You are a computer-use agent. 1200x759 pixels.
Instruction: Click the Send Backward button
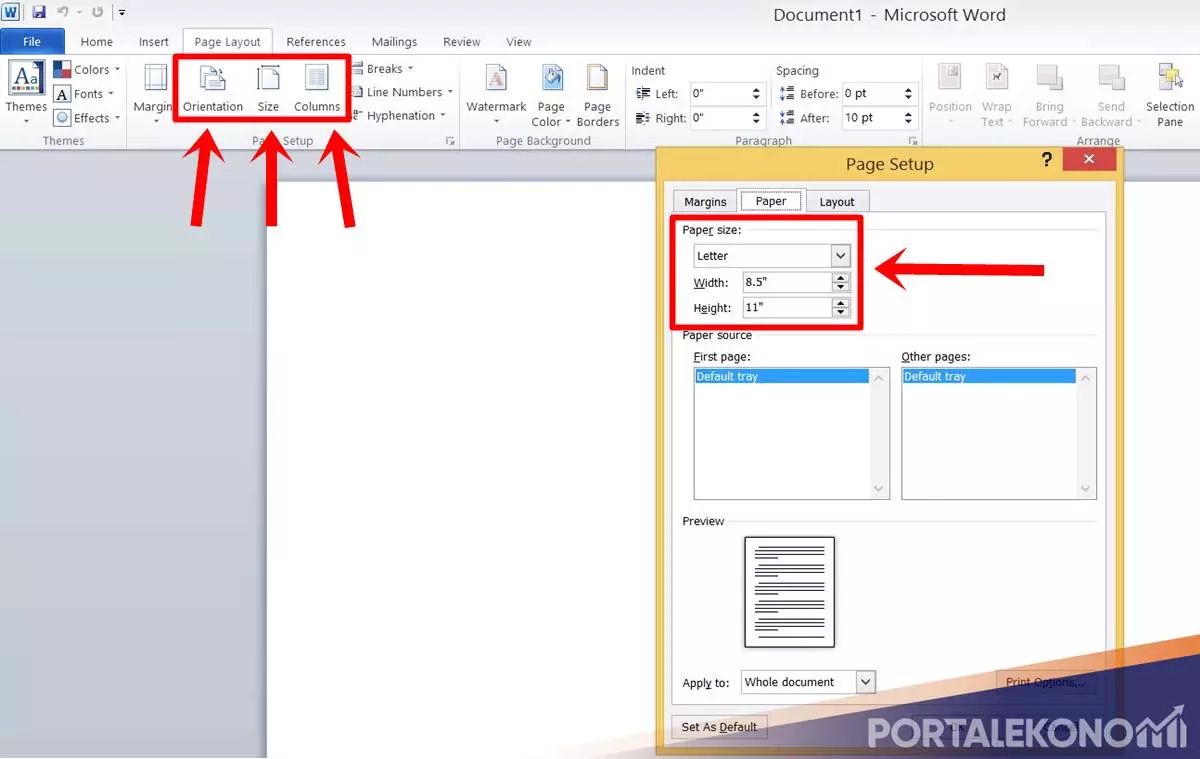tap(1111, 95)
